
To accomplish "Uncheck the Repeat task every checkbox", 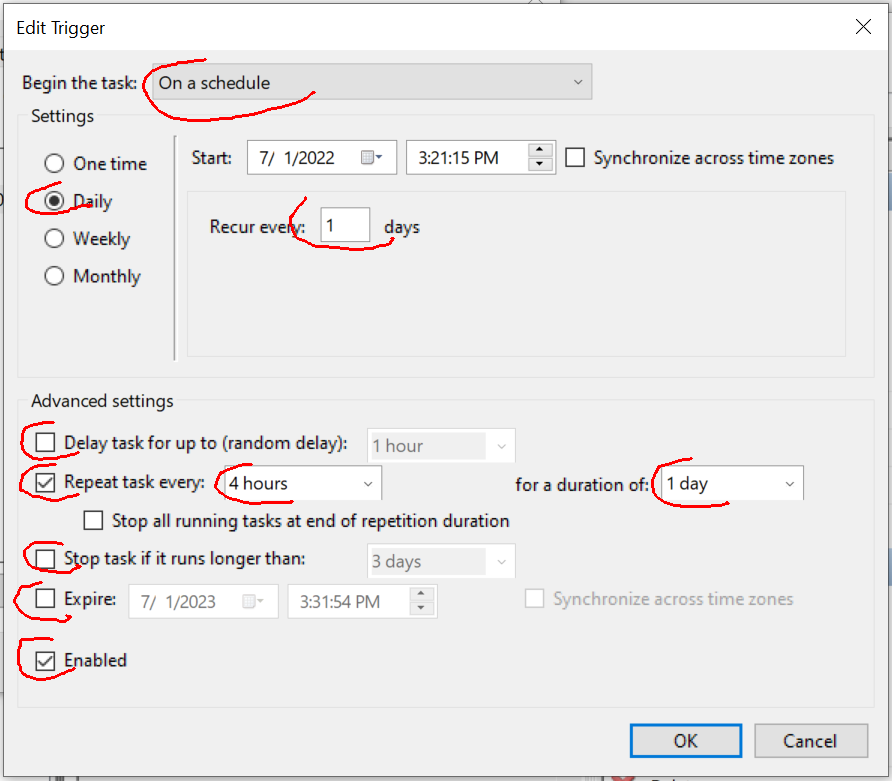I will [45, 482].
